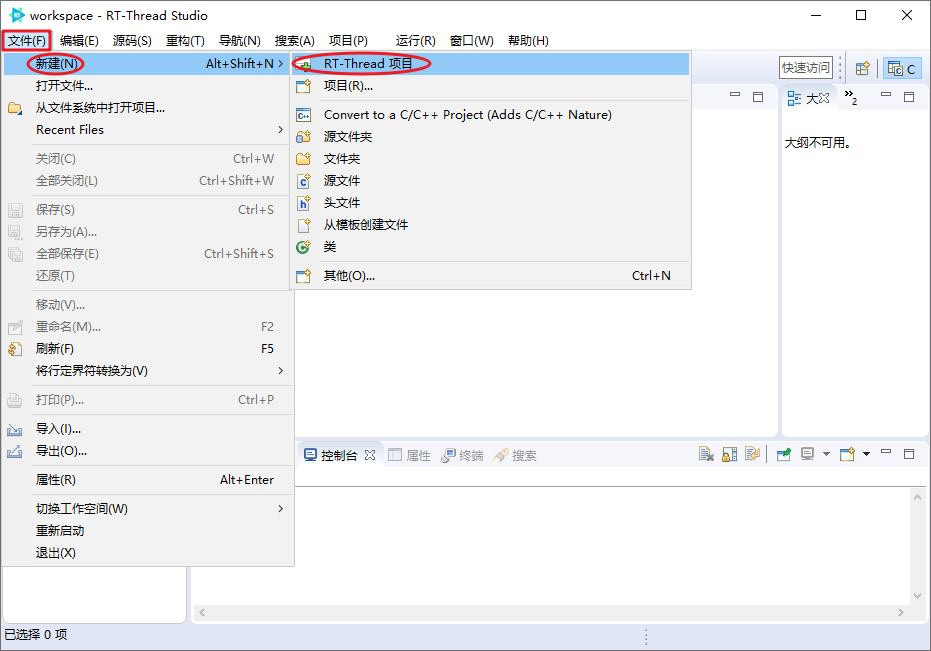Open the 重构(T) menu
Image resolution: width=931 pixels, height=651 pixels.
point(185,40)
